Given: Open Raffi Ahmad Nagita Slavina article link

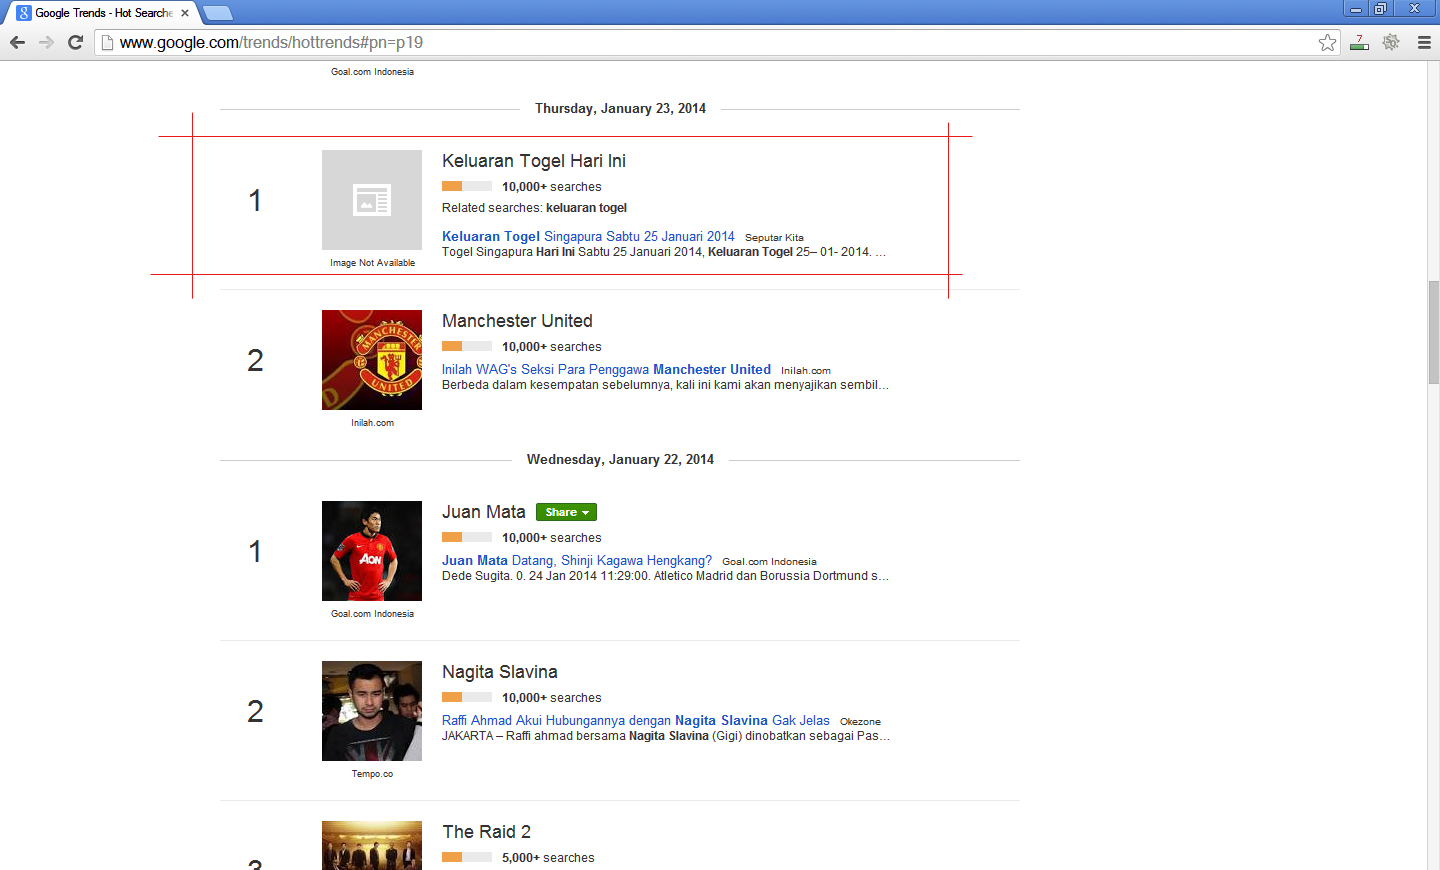Looking at the screenshot, I should [x=636, y=721].
